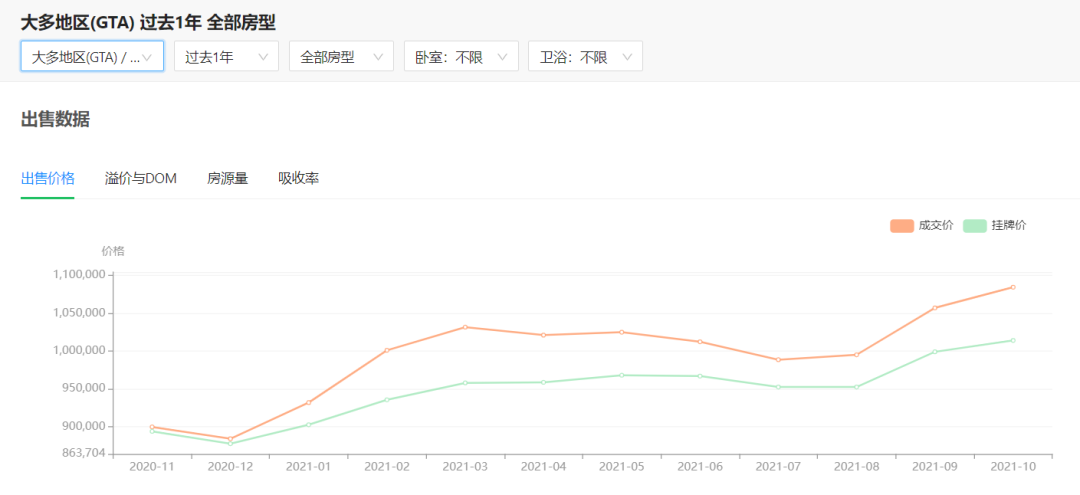The image size is (1080, 495).
Task: Click the 2021-08 x-axis label
Action: click(x=856, y=466)
